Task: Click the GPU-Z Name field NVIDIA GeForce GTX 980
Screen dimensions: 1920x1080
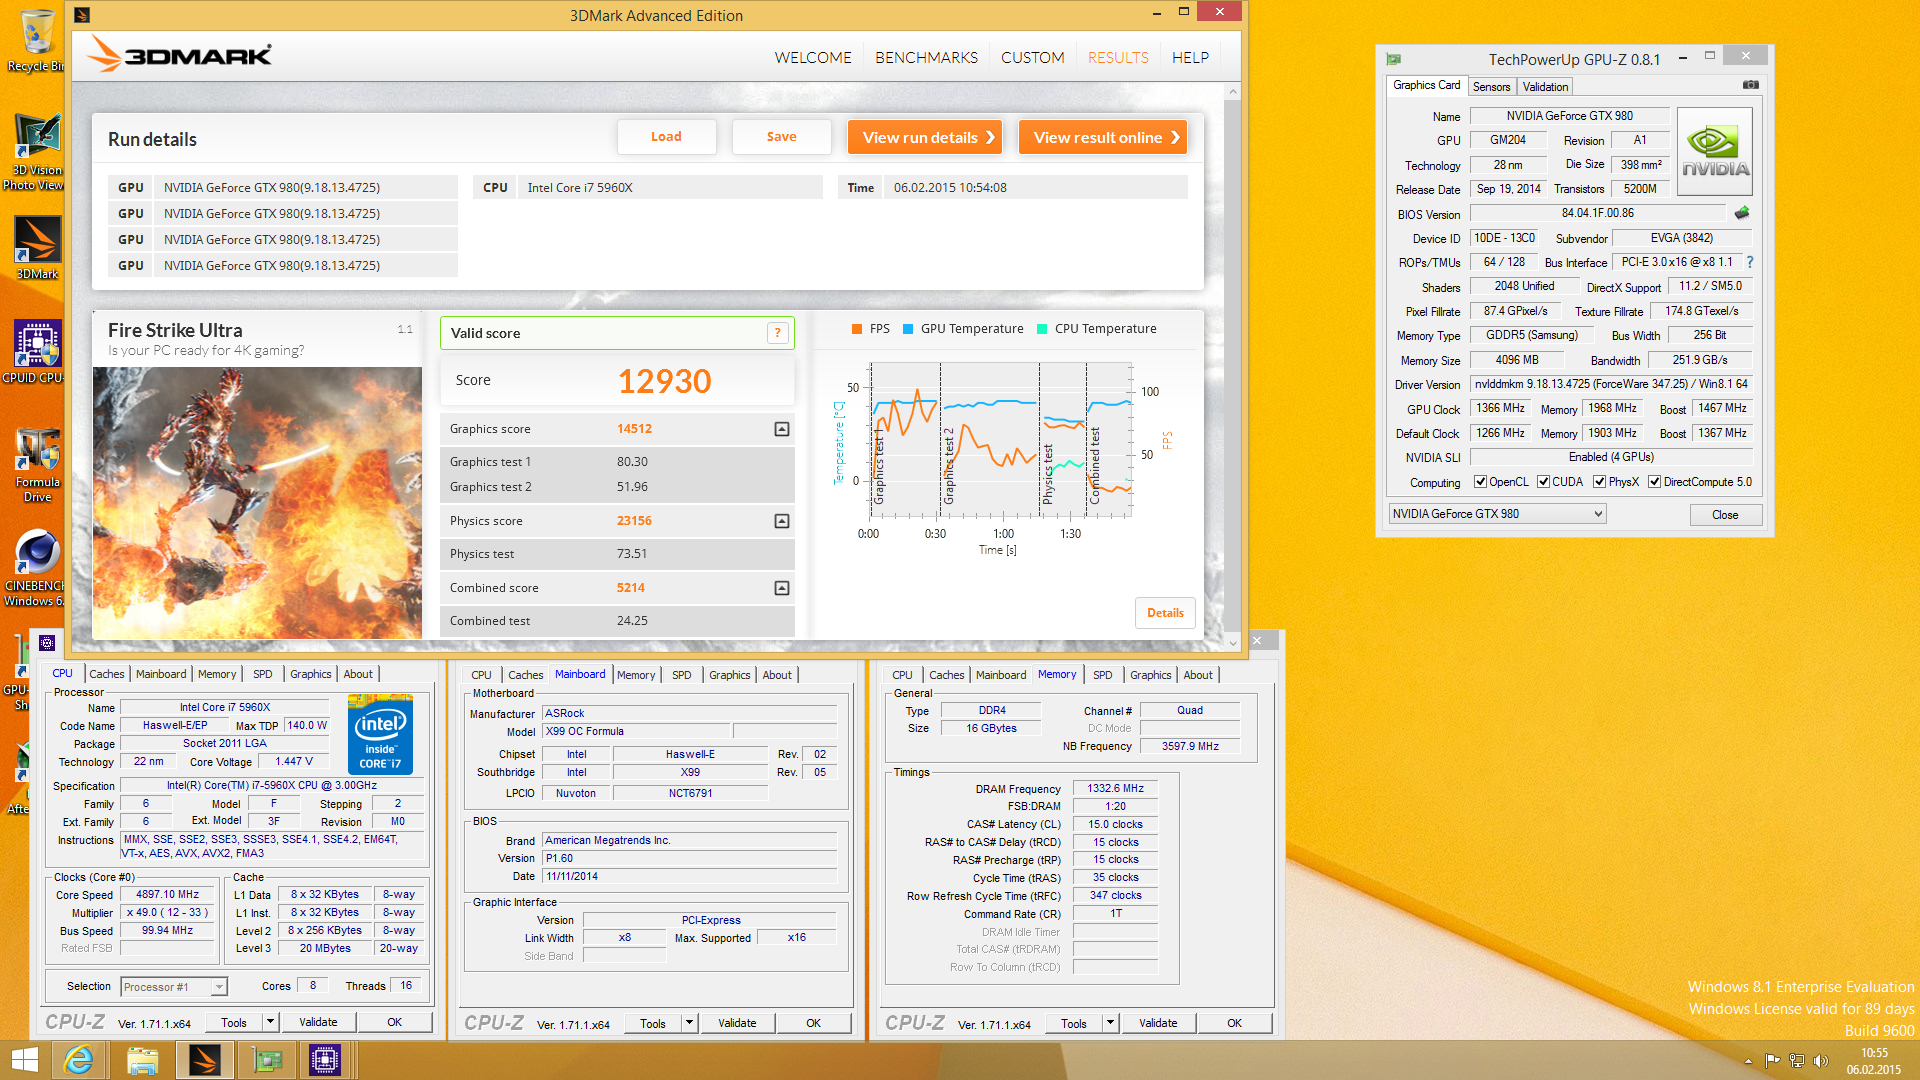Action: tap(1569, 116)
